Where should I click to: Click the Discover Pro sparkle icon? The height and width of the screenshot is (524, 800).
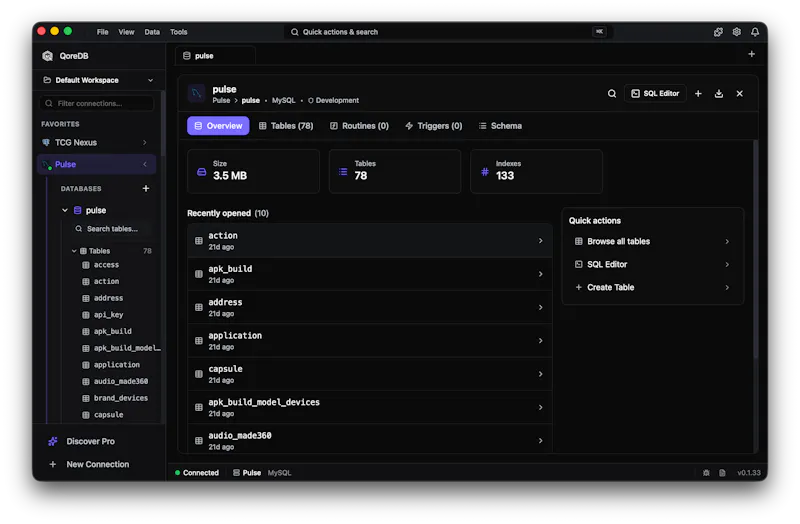click(x=53, y=442)
